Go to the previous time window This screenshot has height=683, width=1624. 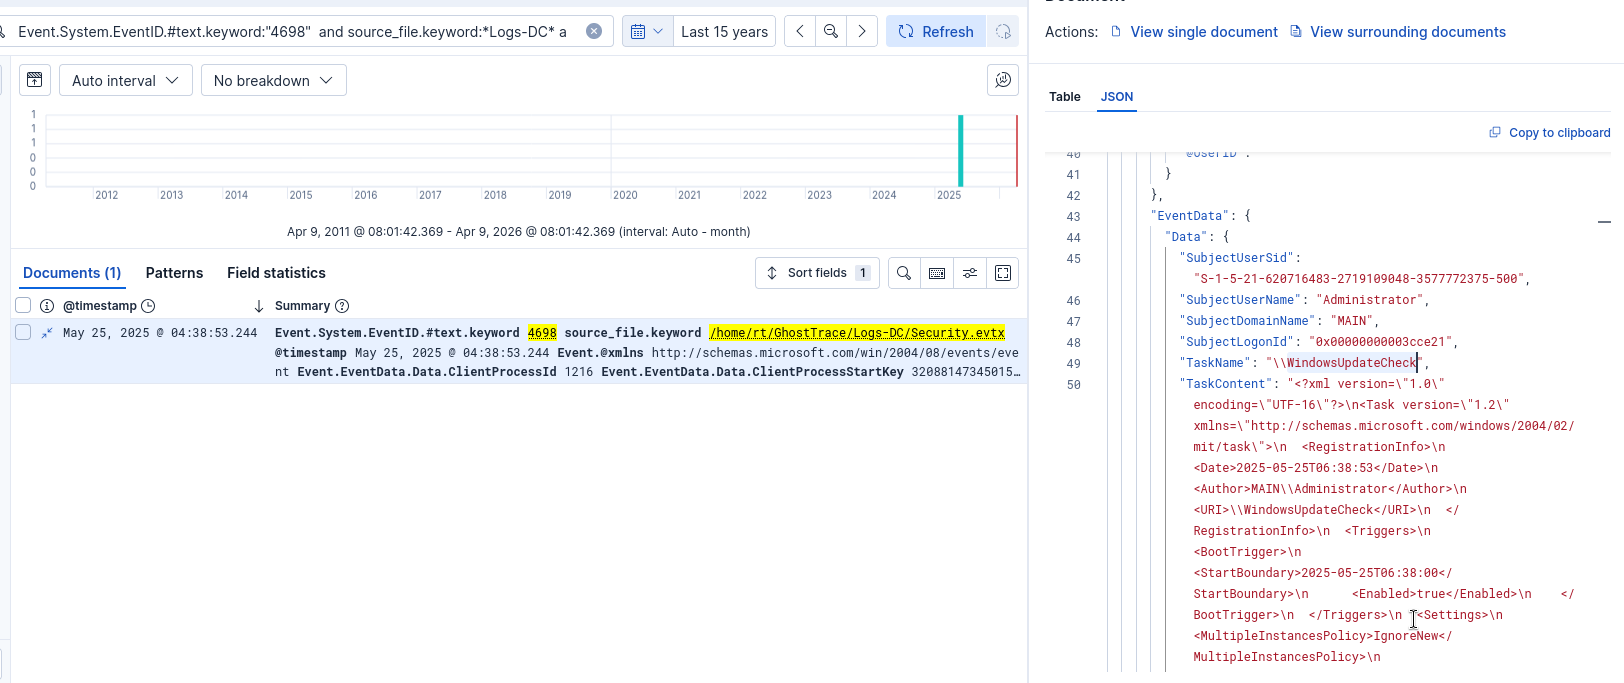800,31
